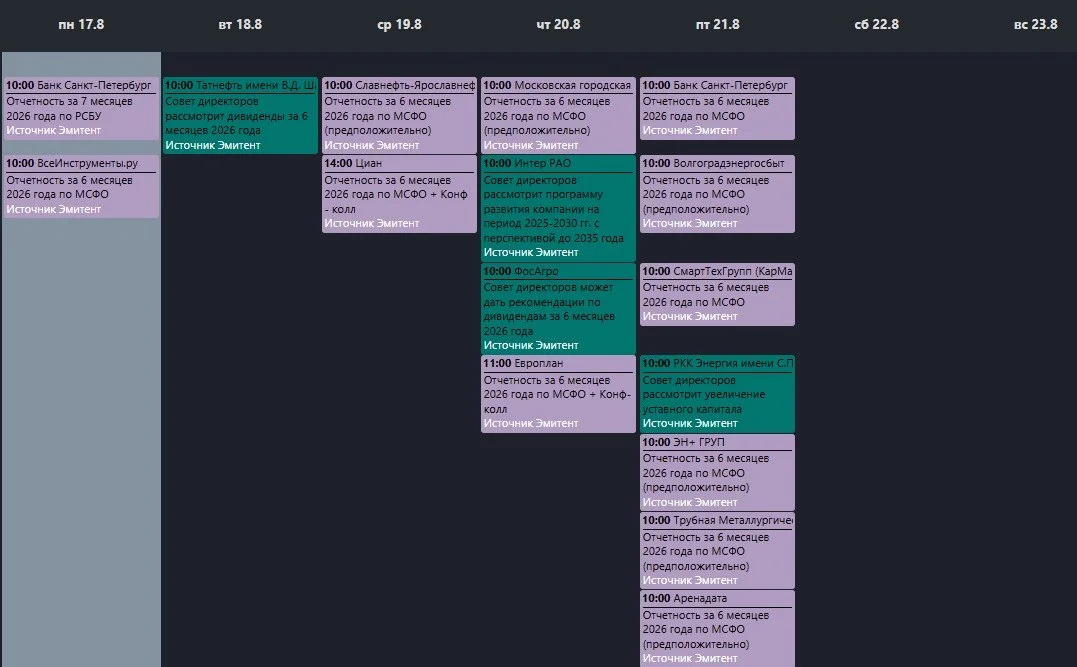Open the ВсеИнструменты.ру event card
This screenshot has height=667, width=1077.
[x=81, y=187]
